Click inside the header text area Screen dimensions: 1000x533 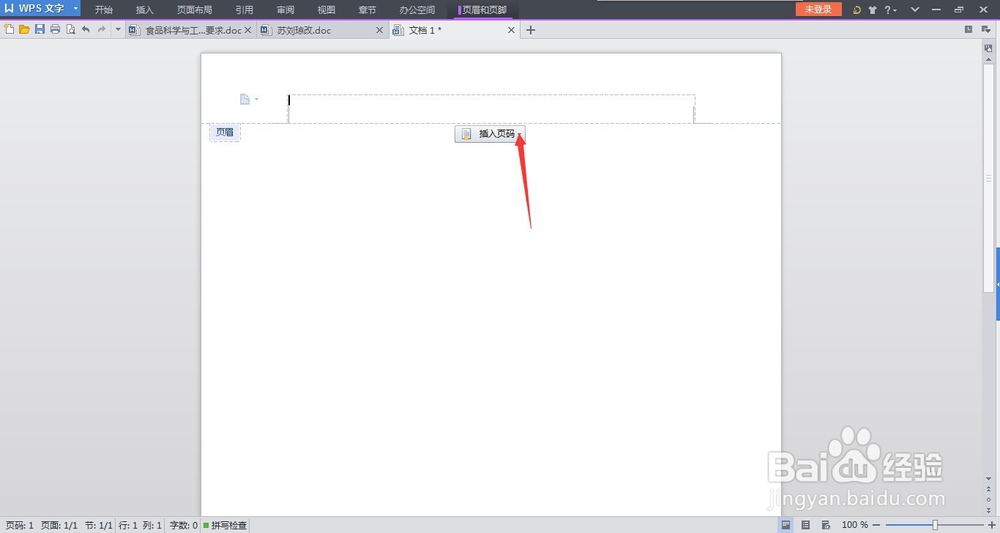click(491, 108)
